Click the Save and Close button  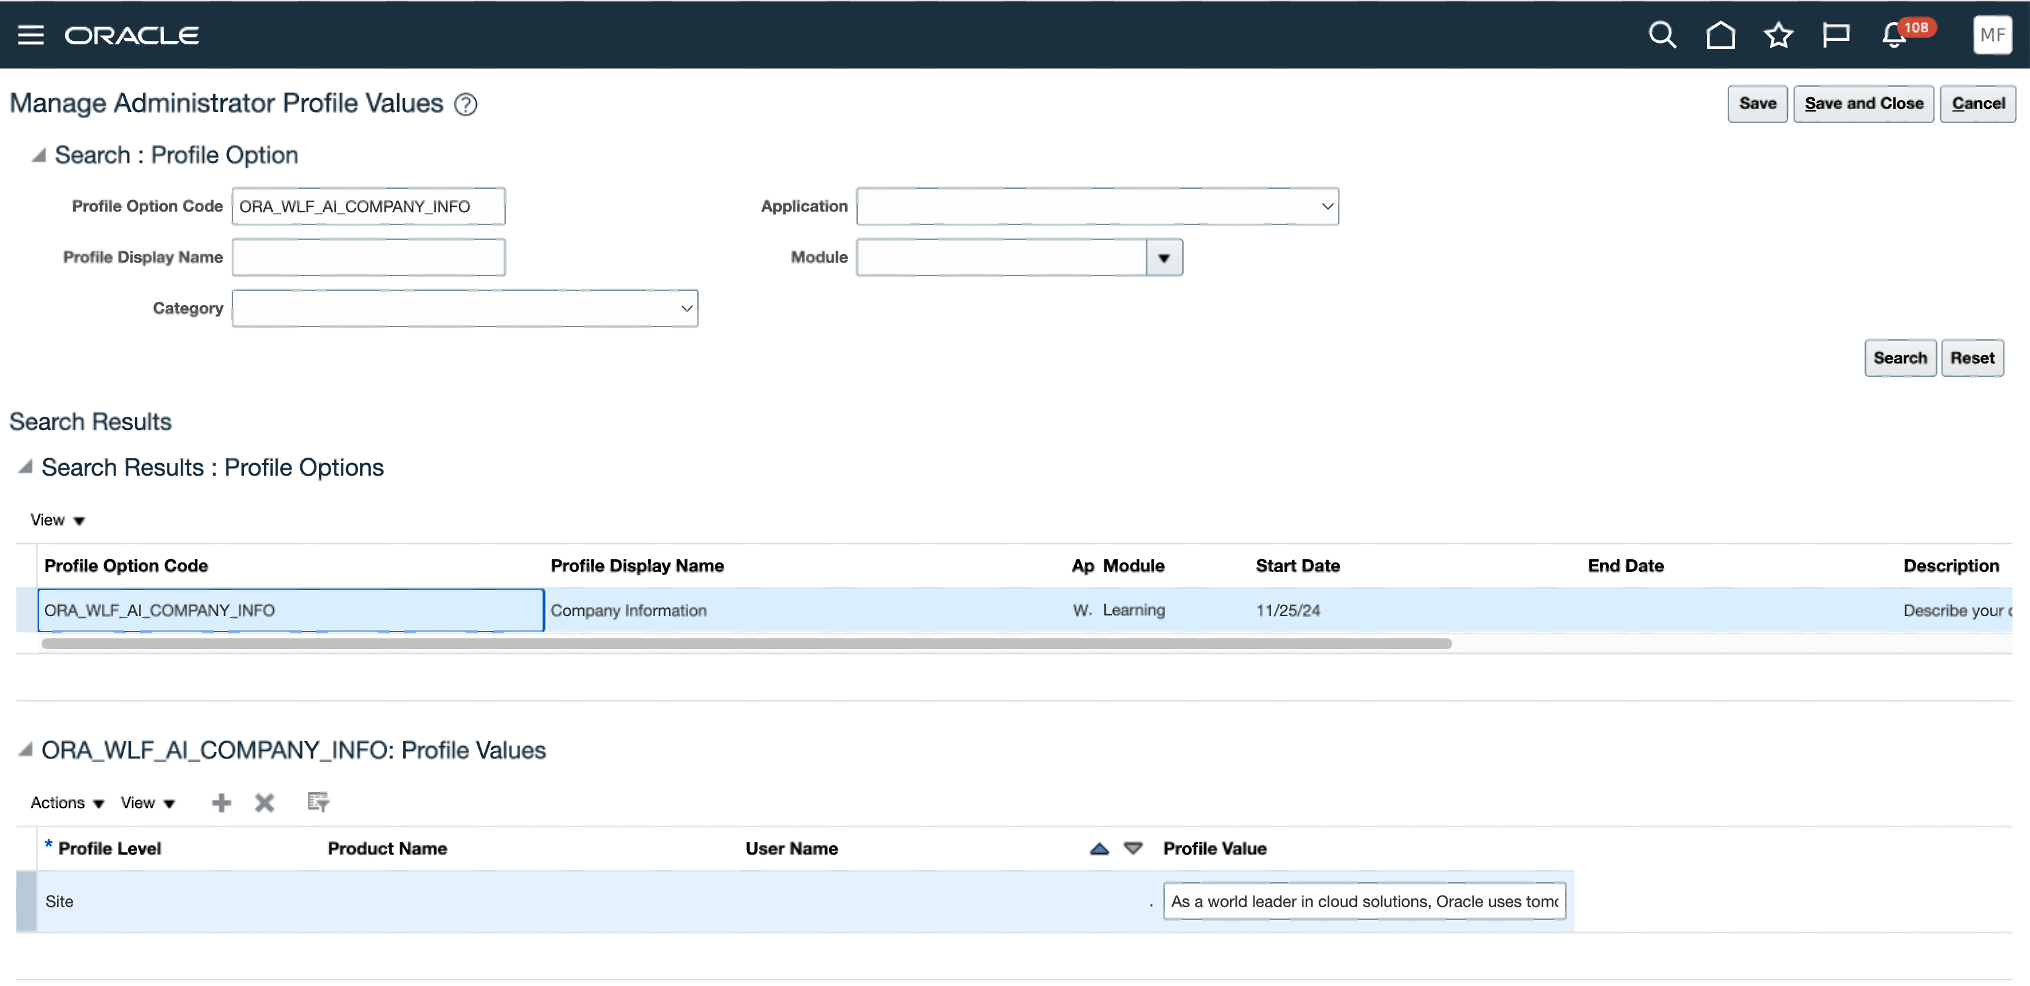(x=1863, y=103)
